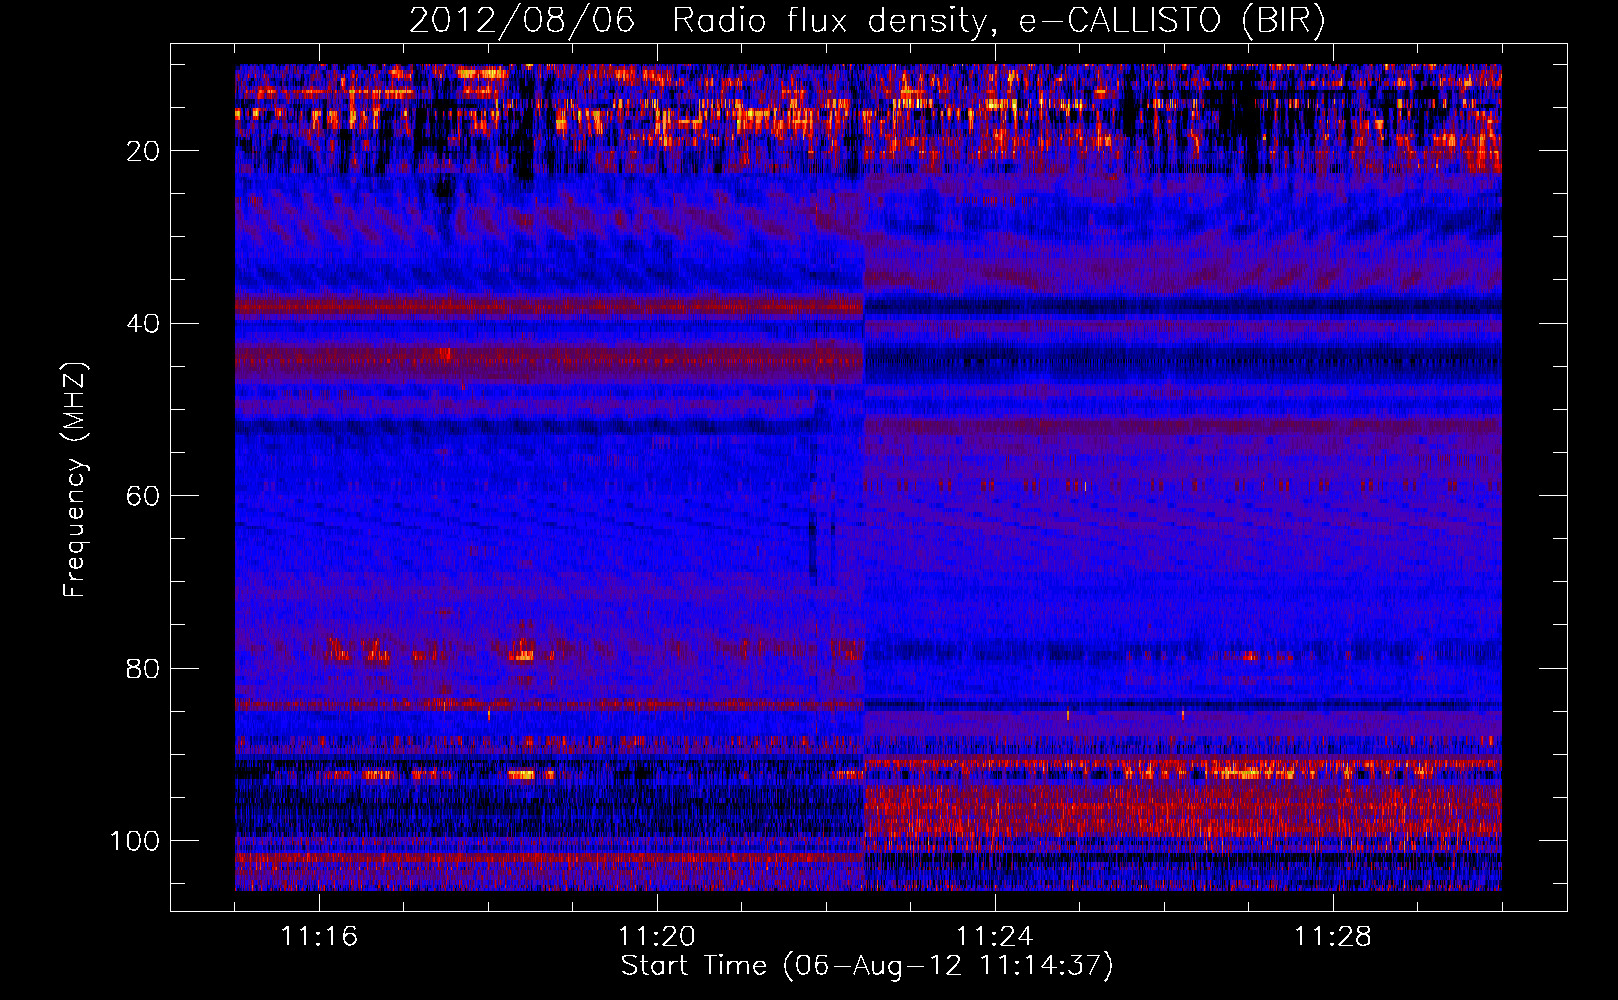Click the 60 MHz frequency tick label
This screenshot has width=1618, height=1000.
(x=143, y=496)
